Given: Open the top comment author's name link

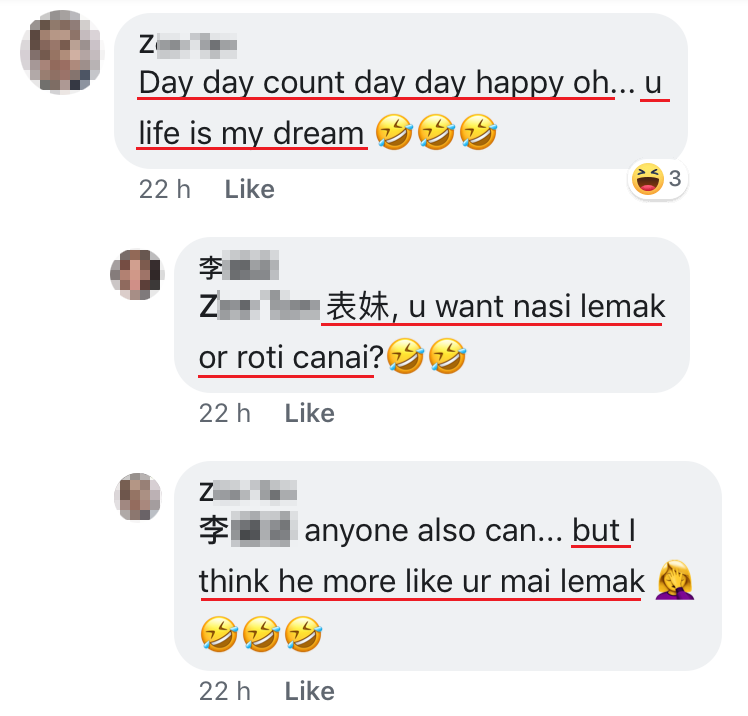Looking at the screenshot, I should coord(188,44).
